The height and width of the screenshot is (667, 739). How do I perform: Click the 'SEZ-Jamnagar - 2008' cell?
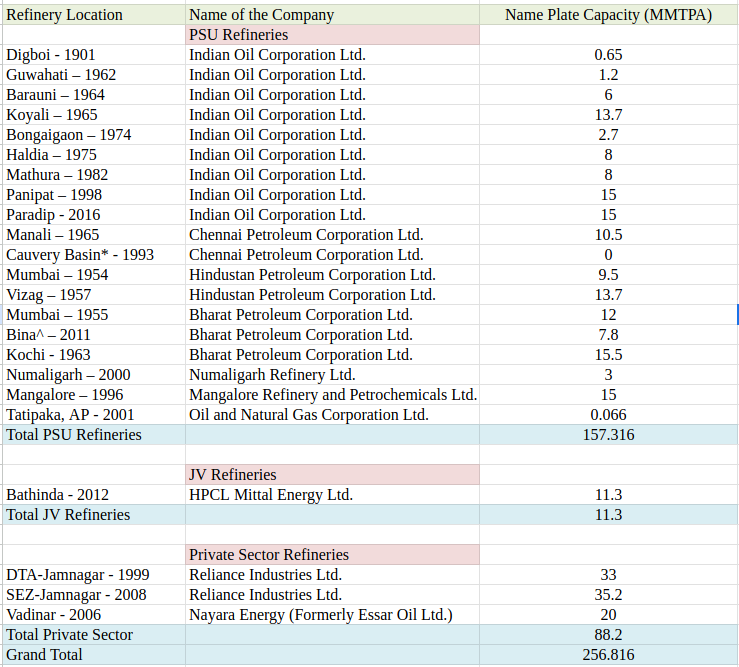(94, 595)
